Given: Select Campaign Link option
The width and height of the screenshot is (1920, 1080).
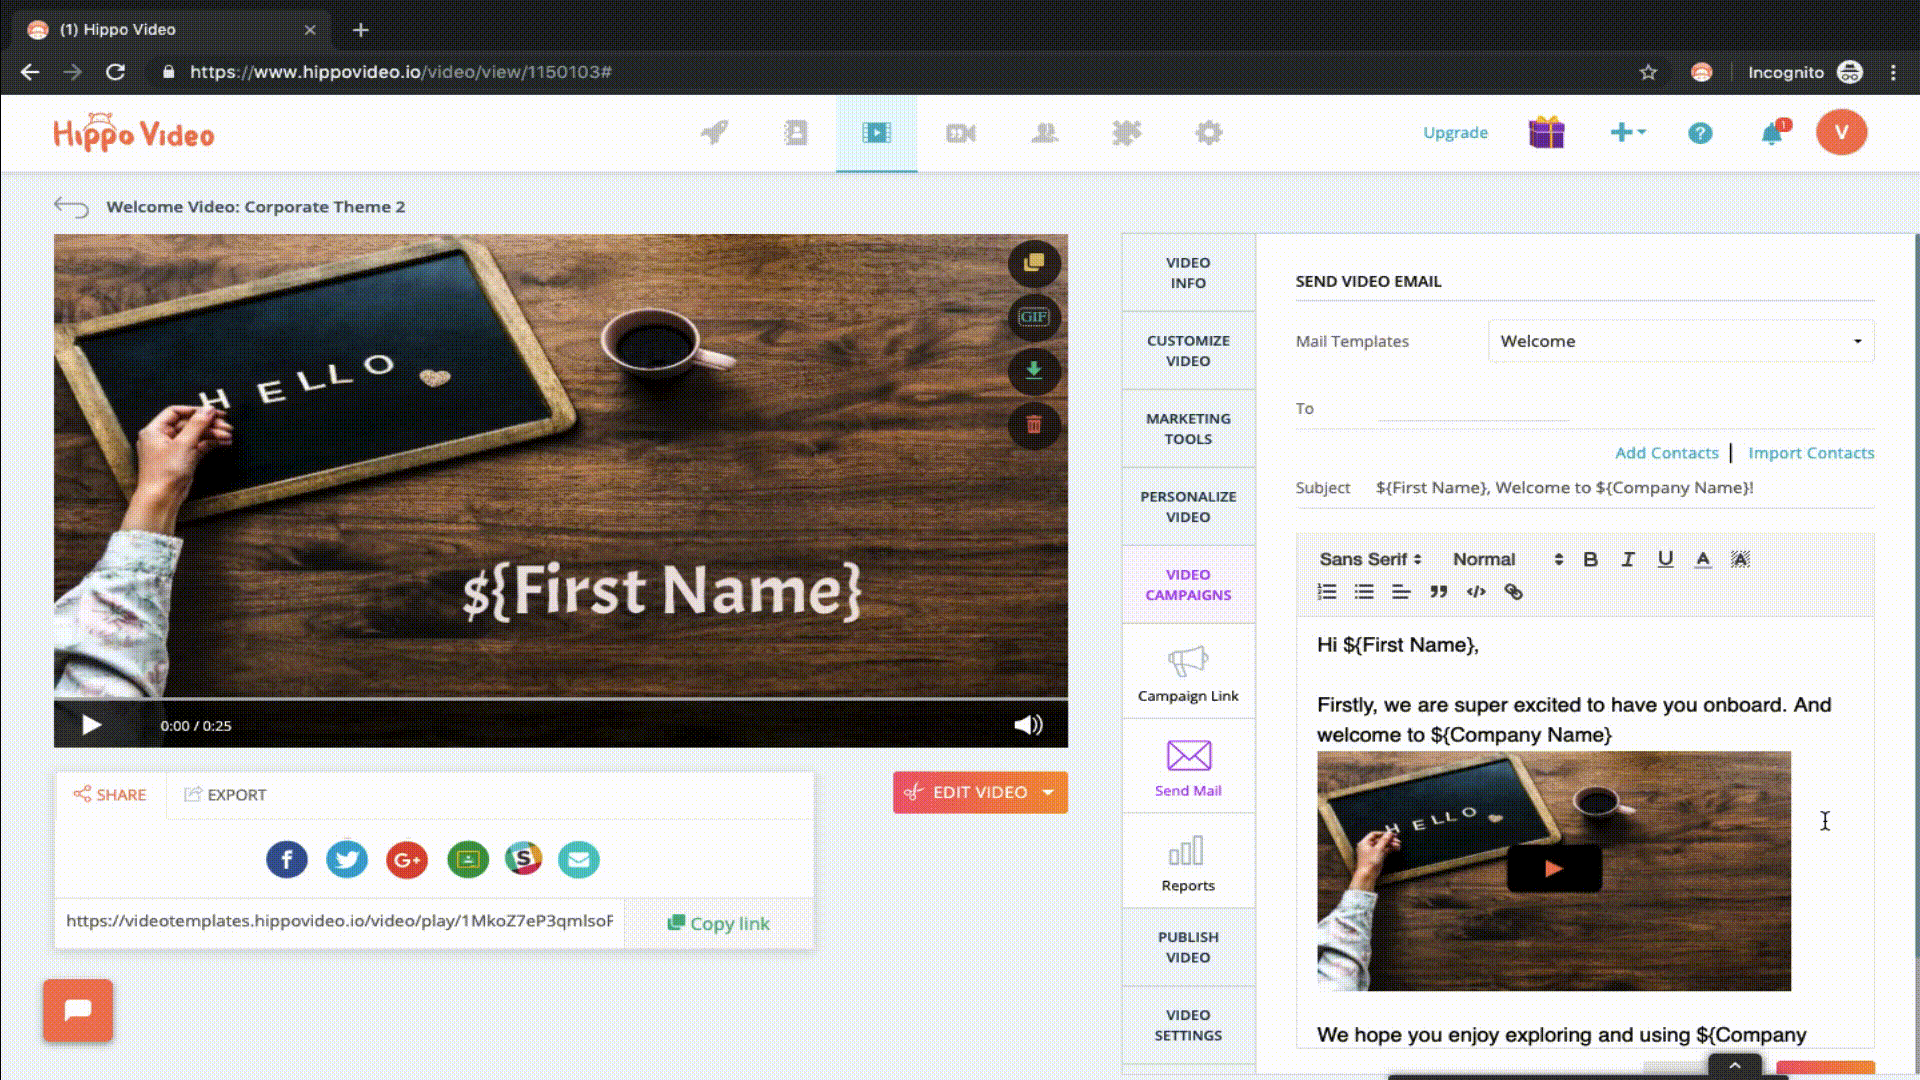Looking at the screenshot, I should (1188, 673).
